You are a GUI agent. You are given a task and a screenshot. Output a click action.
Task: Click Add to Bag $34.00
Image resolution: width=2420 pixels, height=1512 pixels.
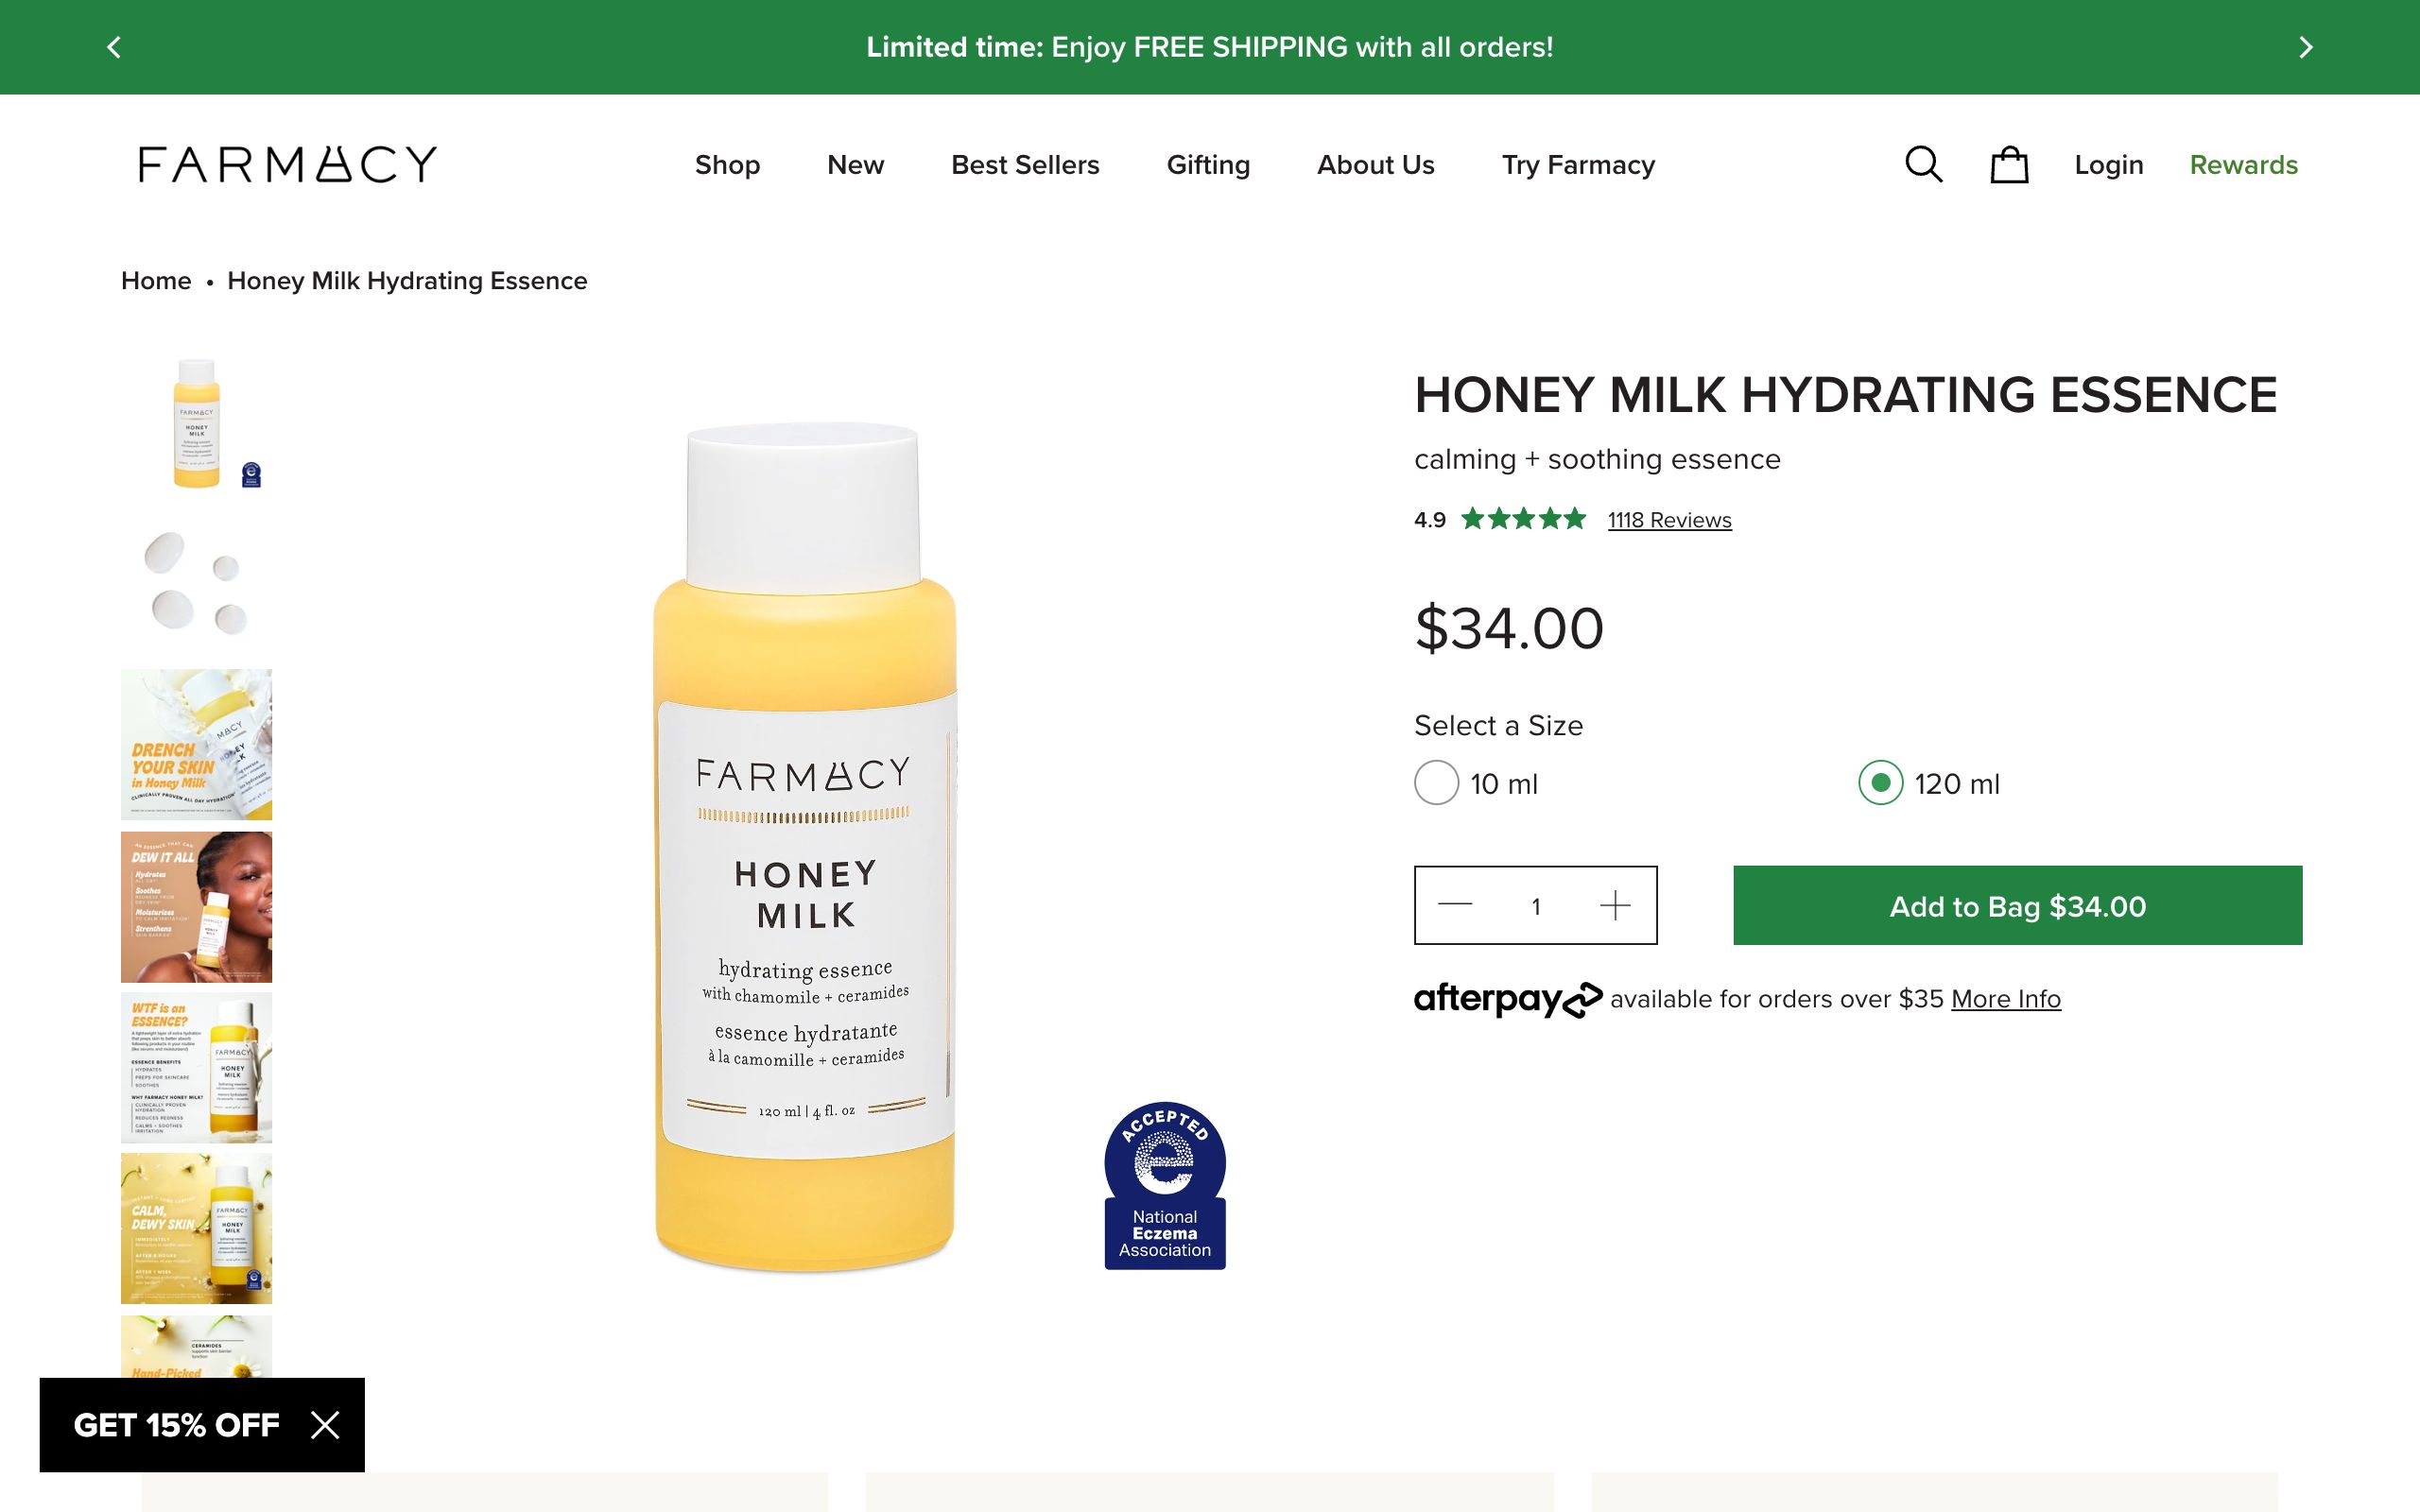pos(2016,905)
